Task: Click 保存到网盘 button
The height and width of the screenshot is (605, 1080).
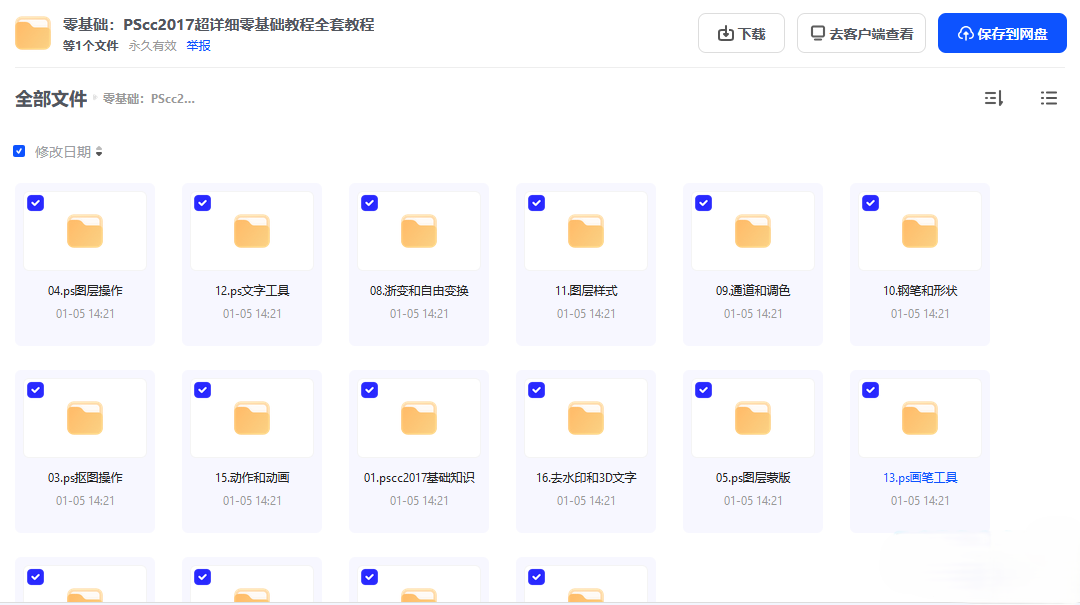Action: 1002,33
